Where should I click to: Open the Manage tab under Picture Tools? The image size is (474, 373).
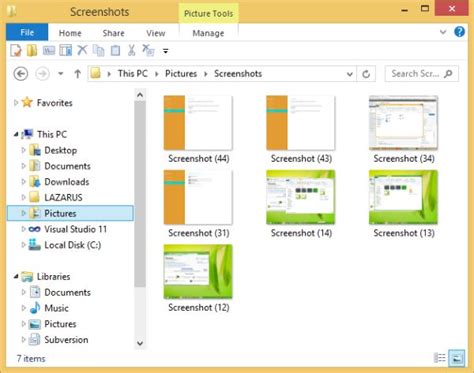208,33
